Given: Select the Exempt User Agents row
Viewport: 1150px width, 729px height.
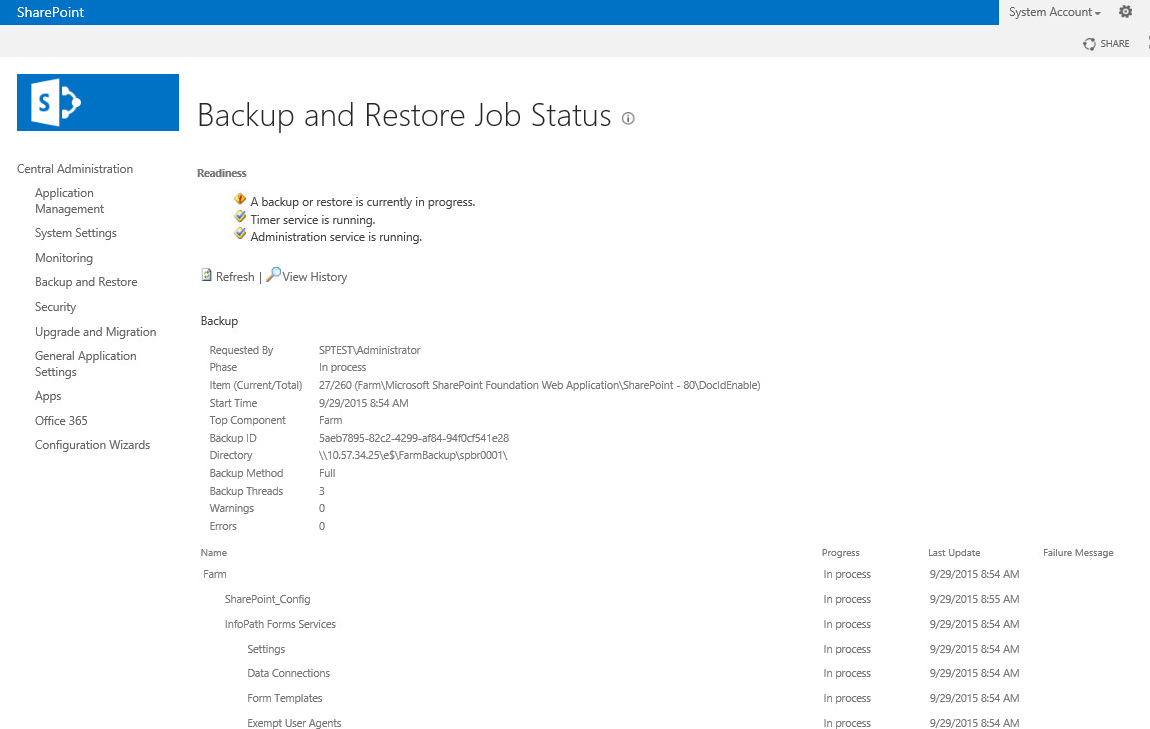Looking at the screenshot, I should click(294, 722).
